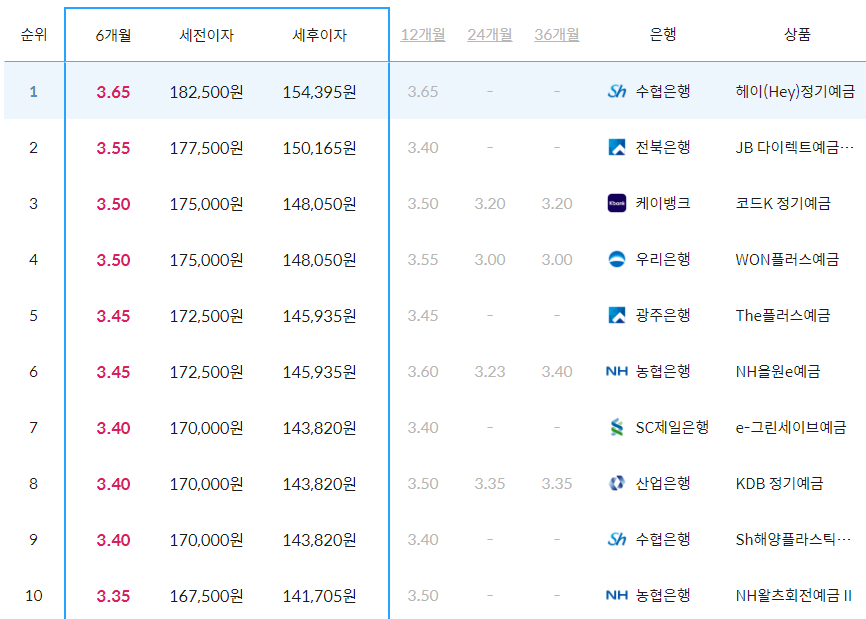Click the 케이뱅크 bank name
The height and width of the screenshot is (619, 866).
point(663,203)
